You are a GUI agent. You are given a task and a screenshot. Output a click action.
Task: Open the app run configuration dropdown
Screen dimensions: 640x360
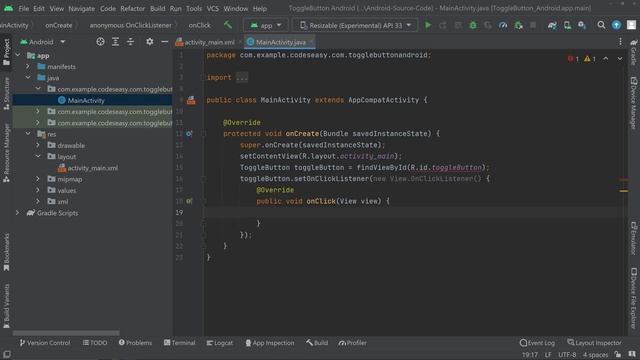(x=266, y=25)
